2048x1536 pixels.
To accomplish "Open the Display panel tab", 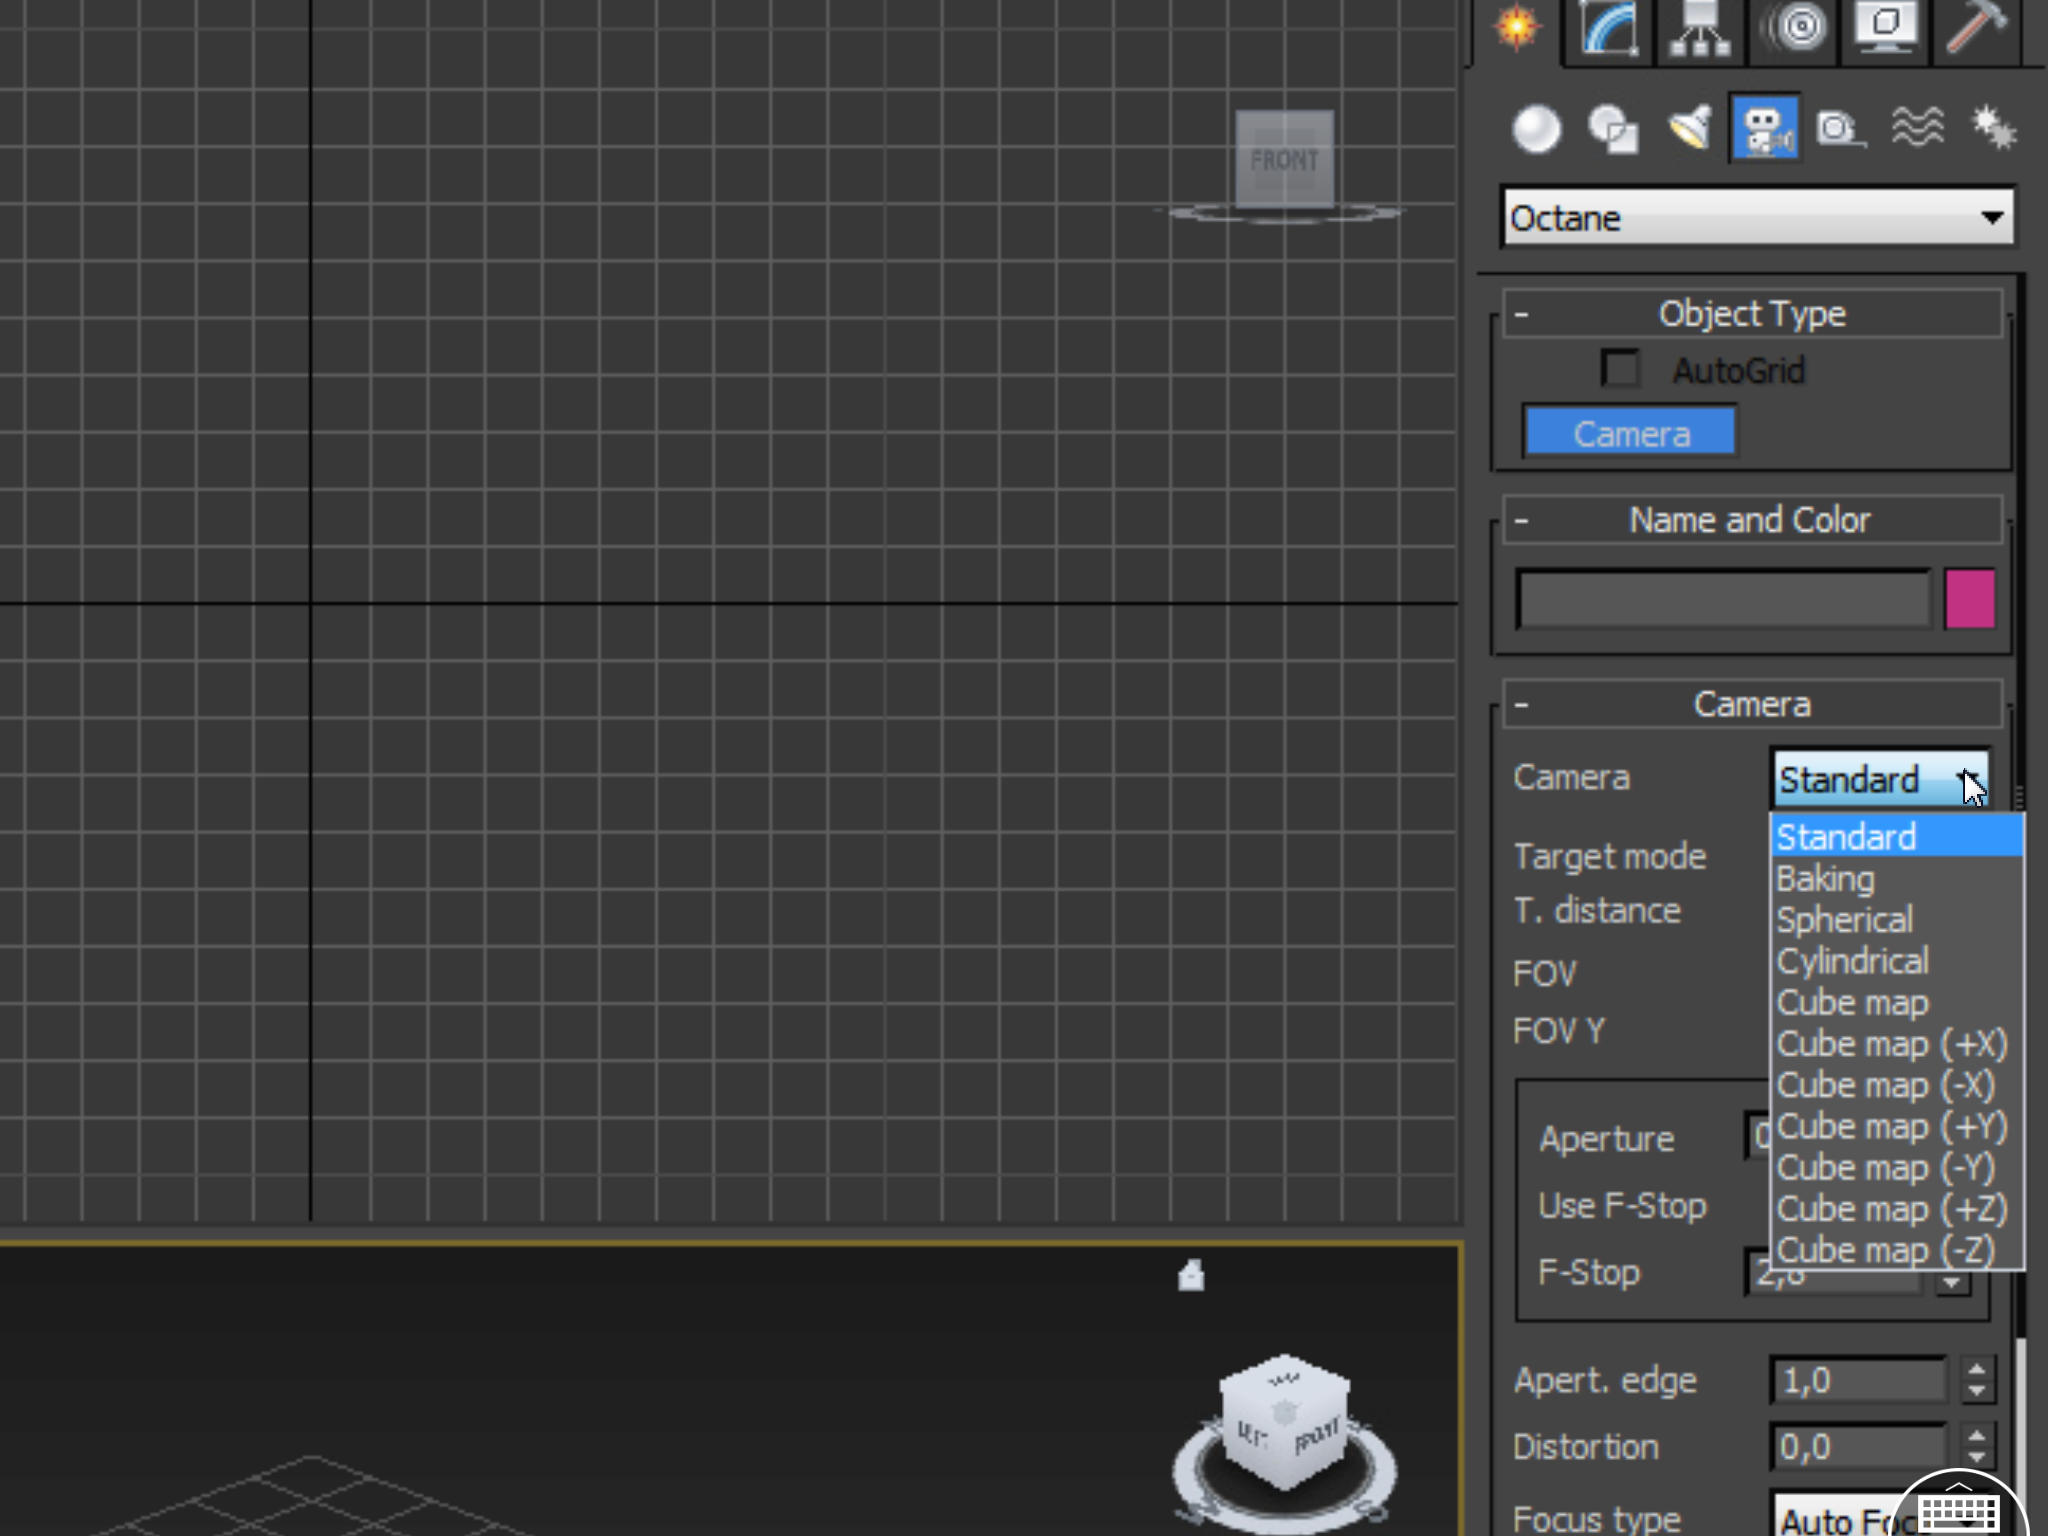I will pyautogui.click(x=1886, y=28).
